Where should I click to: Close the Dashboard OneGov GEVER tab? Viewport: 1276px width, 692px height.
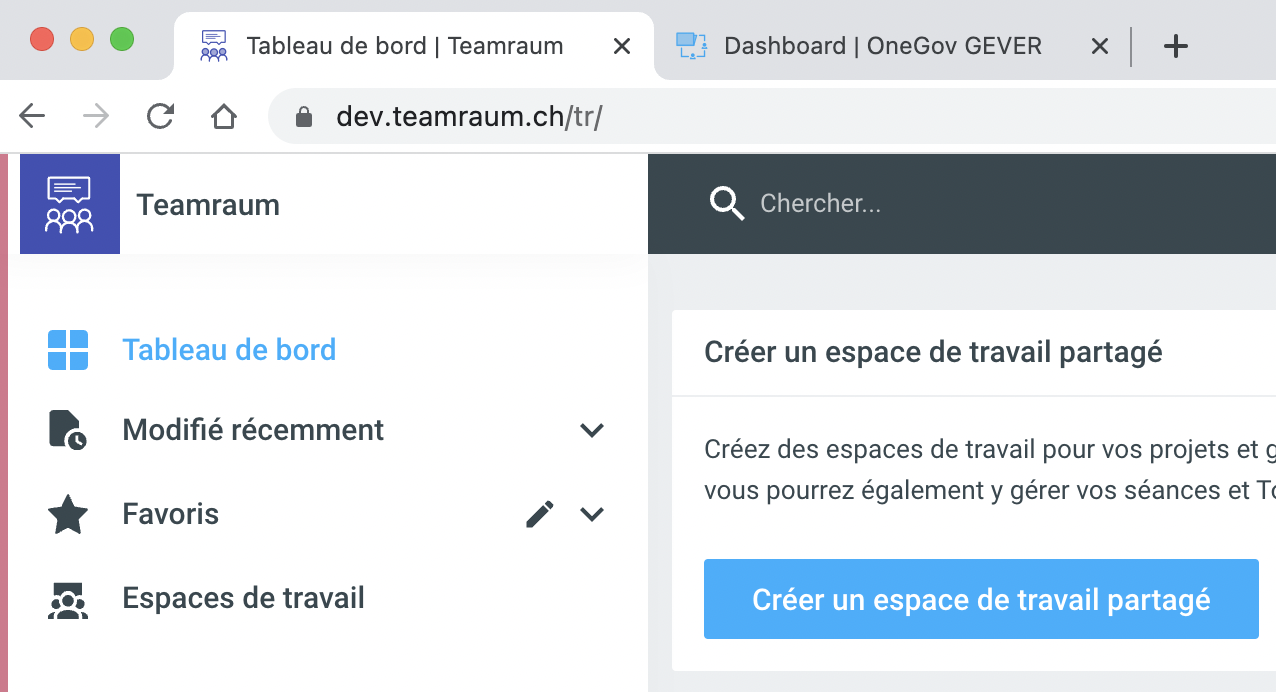point(1099,46)
